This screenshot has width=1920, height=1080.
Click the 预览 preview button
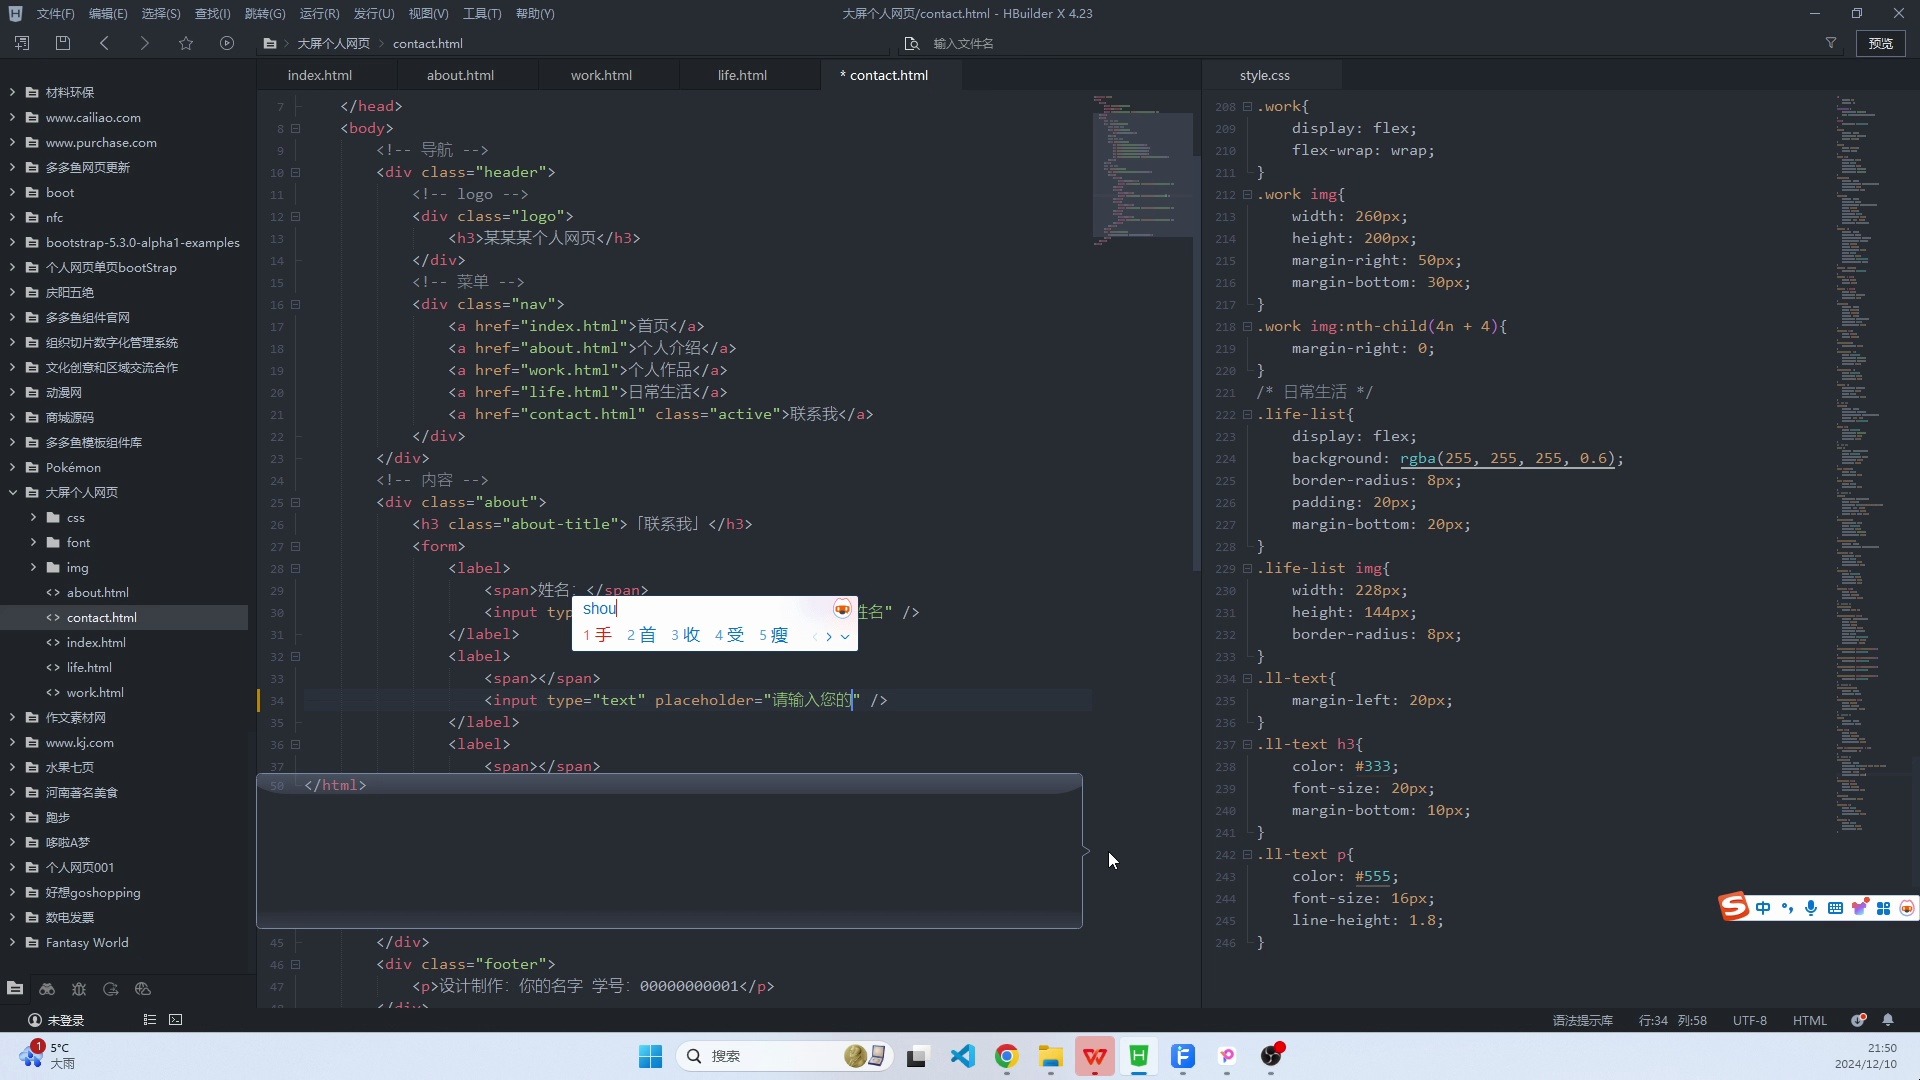[1881, 43]
